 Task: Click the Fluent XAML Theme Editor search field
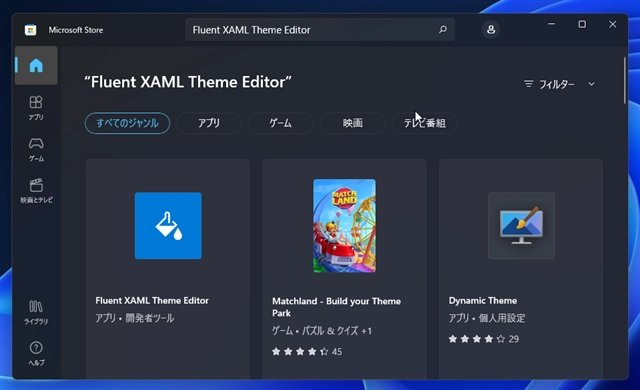320,29
